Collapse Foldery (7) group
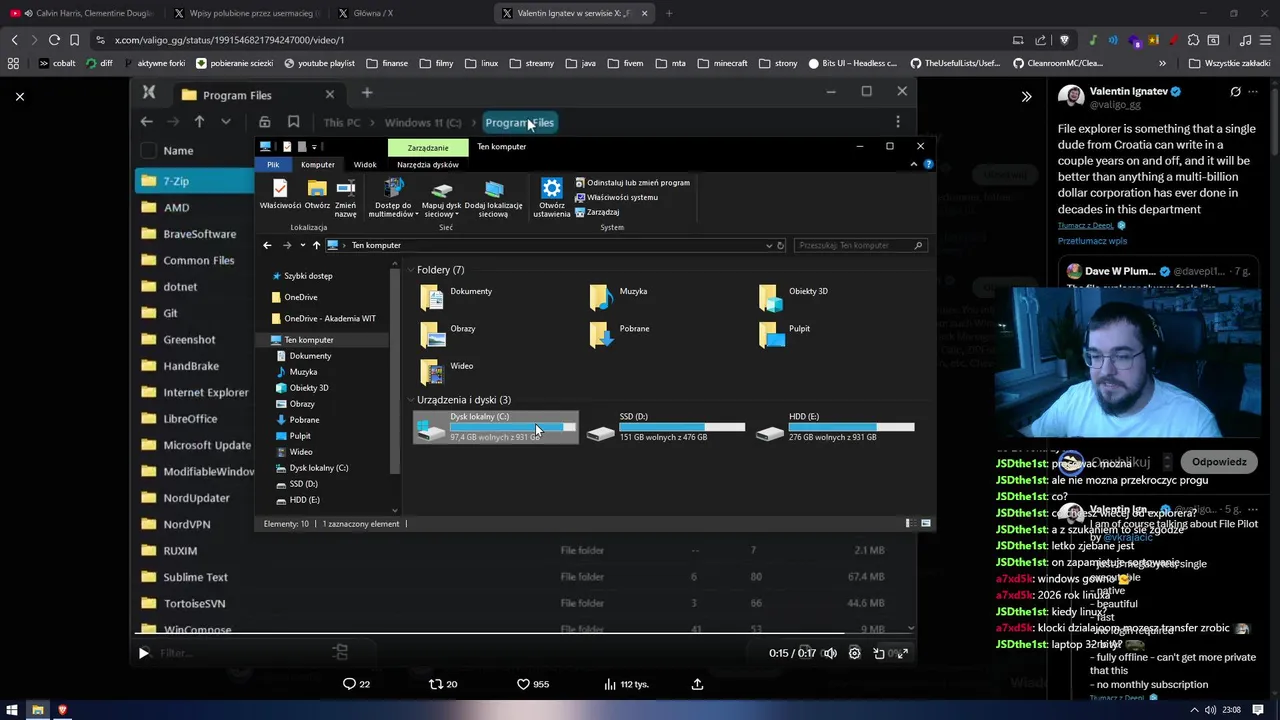Image resolution: width=1280 pixels, height=720 pixels. tap(410, 270)
